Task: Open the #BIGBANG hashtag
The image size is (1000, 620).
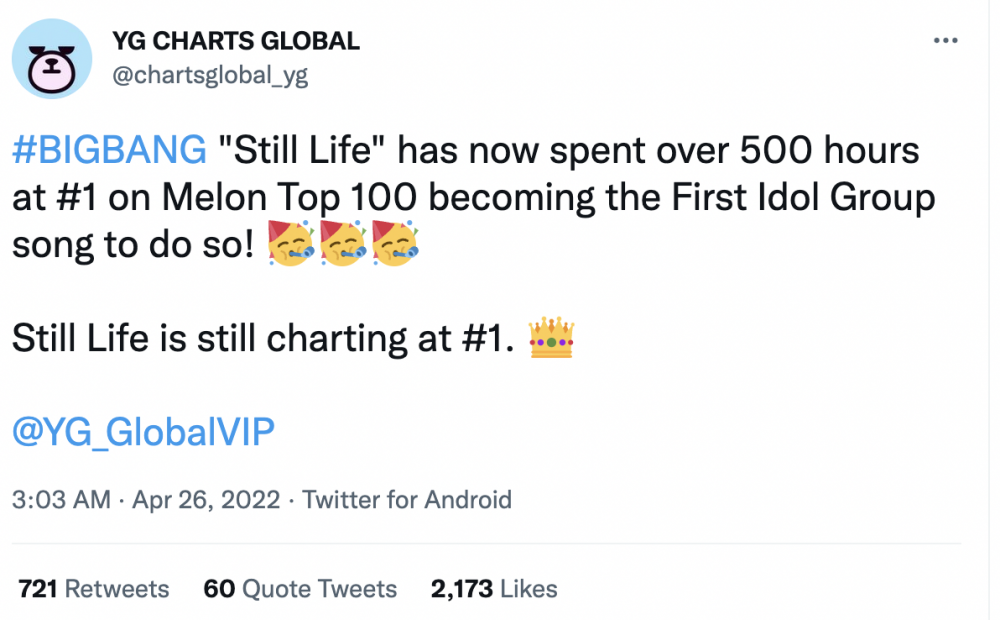Action: pos(107,152)
